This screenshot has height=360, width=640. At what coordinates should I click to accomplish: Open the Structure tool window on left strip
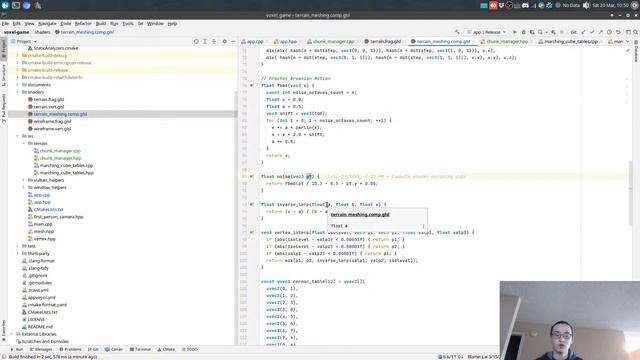(4, 75)
